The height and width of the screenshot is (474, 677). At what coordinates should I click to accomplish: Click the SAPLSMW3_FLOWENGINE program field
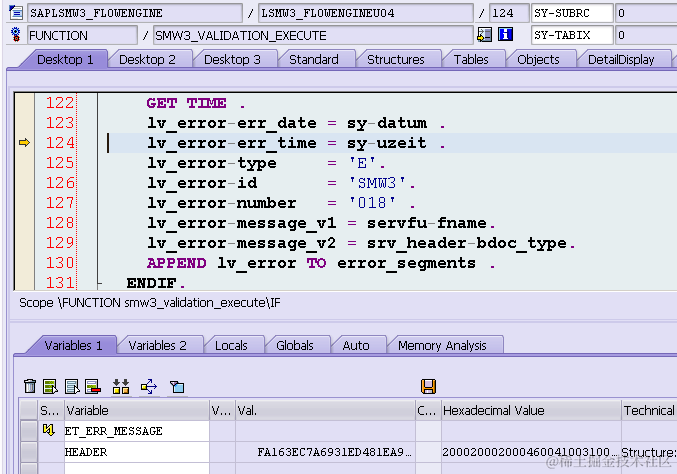[x=134, y=13]
